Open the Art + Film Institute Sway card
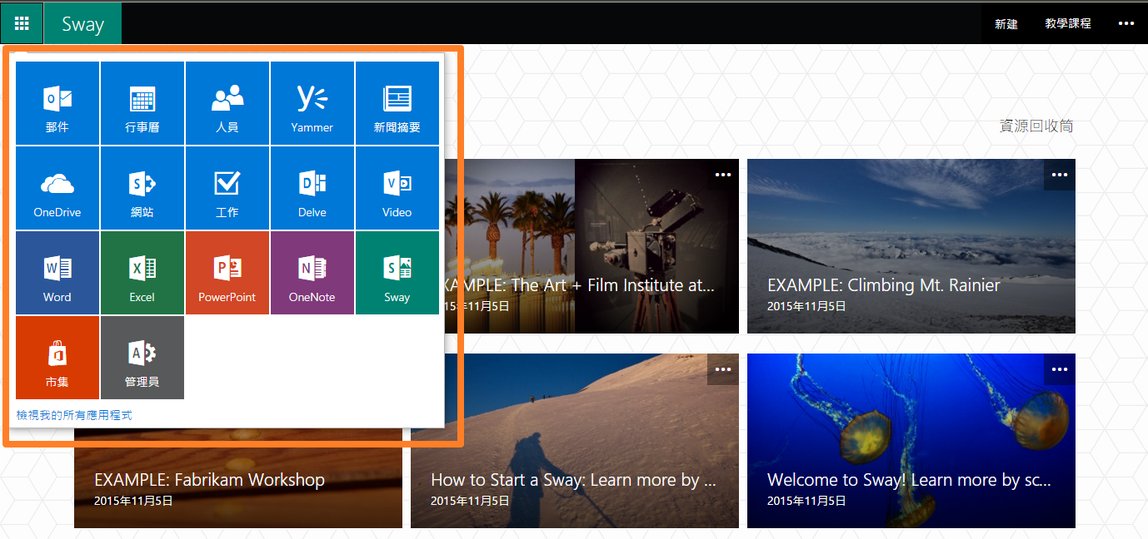The image size is (1148, 539). coord(592,246)
